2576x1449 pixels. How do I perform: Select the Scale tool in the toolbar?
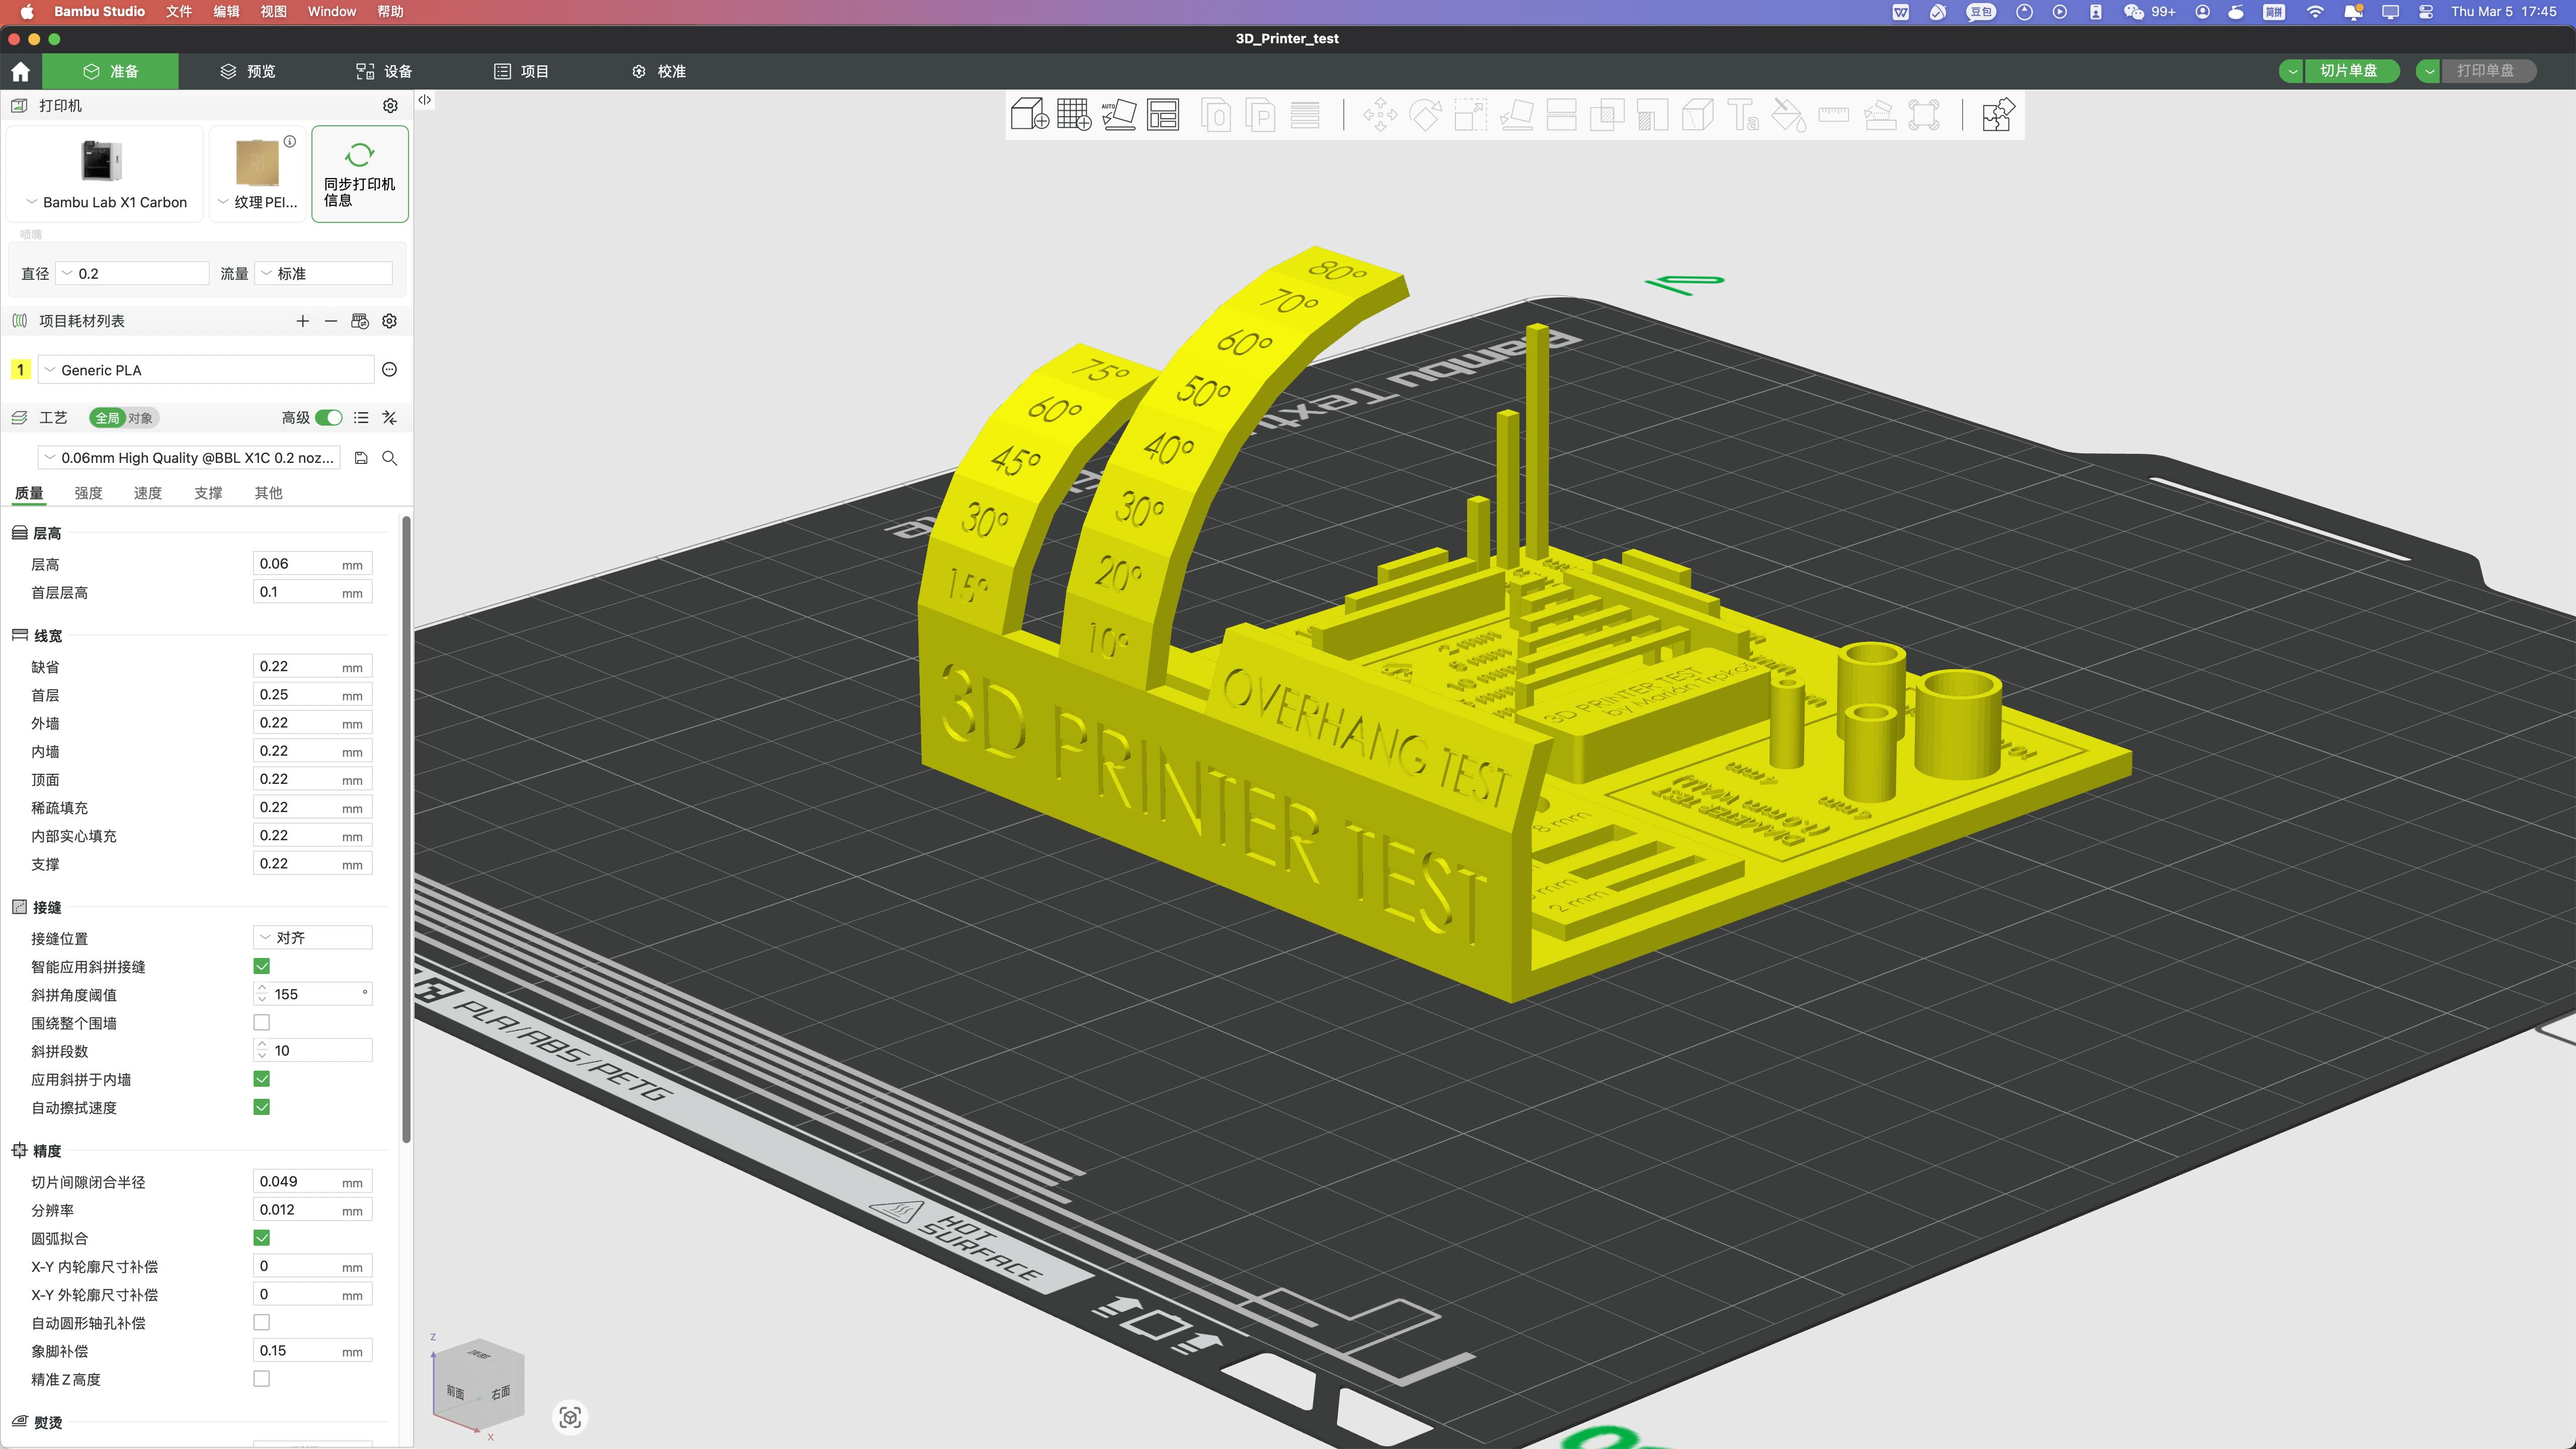click(x=1470, y=114)
